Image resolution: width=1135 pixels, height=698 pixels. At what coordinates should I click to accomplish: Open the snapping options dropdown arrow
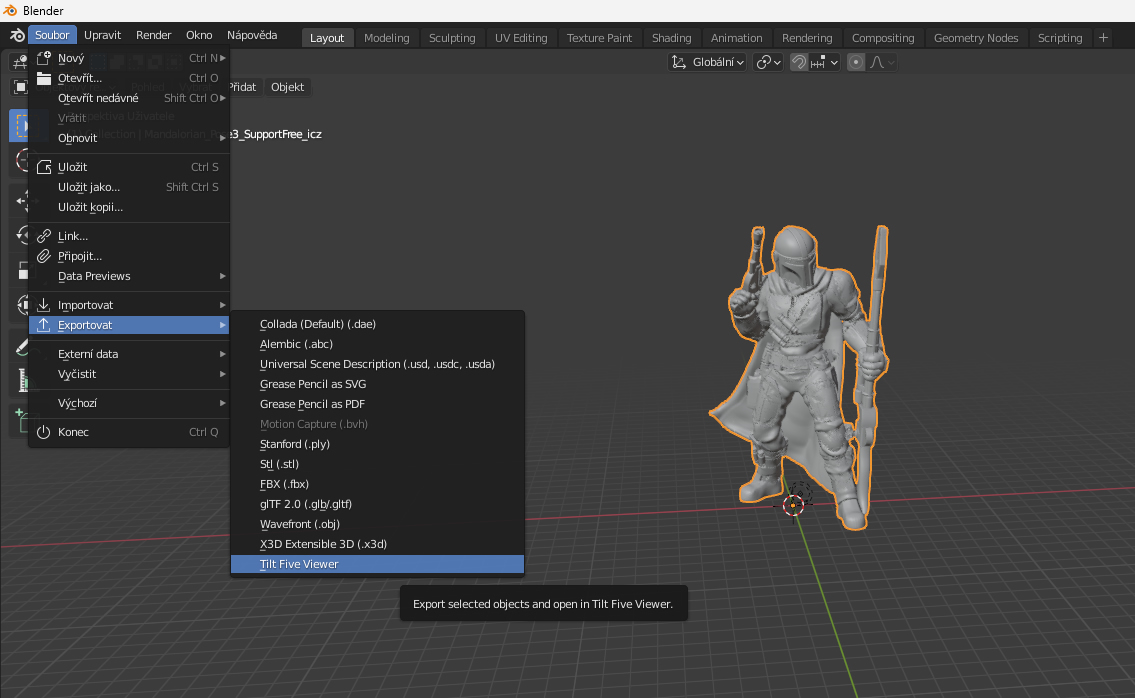(834, 63)
